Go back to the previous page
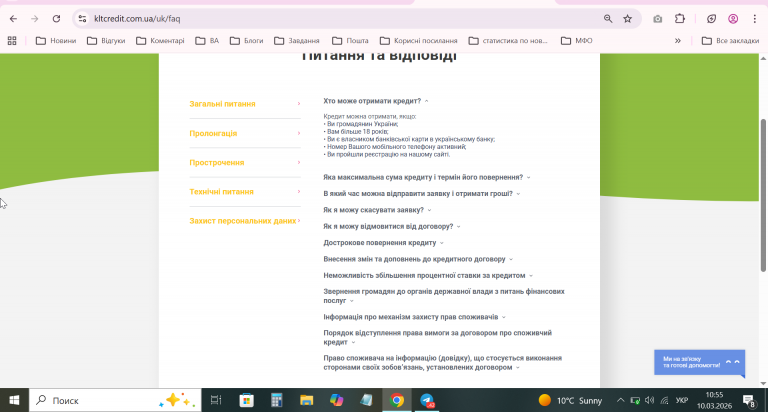 click(x=13, y=19)
